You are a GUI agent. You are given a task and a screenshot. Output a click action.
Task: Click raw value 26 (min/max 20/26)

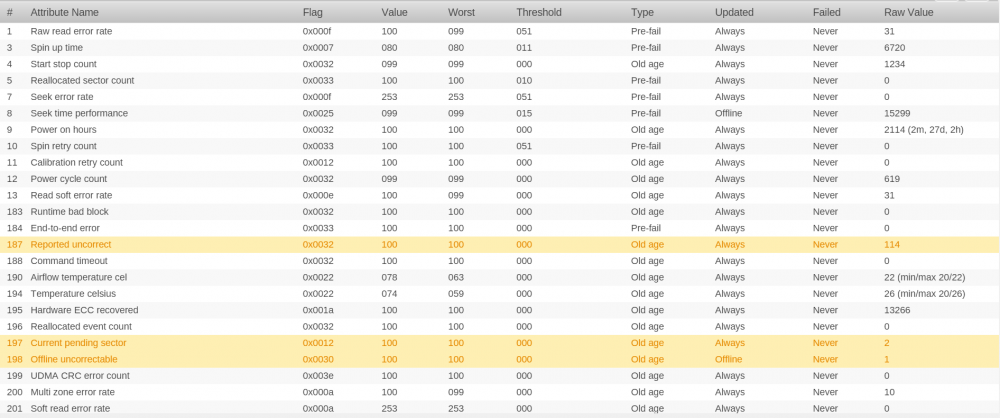pos(925,294)
